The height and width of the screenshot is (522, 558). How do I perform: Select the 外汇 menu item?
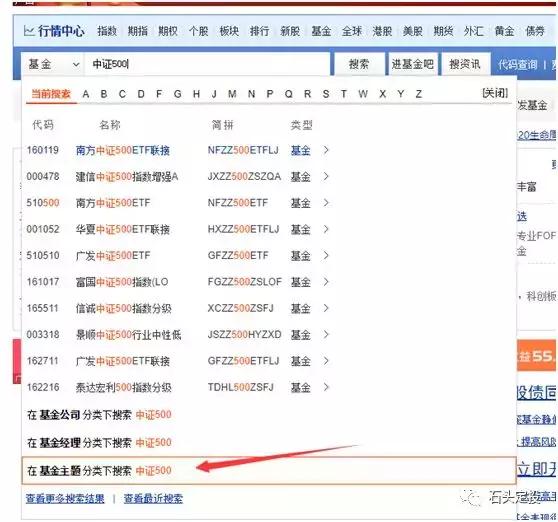[474, 31]
